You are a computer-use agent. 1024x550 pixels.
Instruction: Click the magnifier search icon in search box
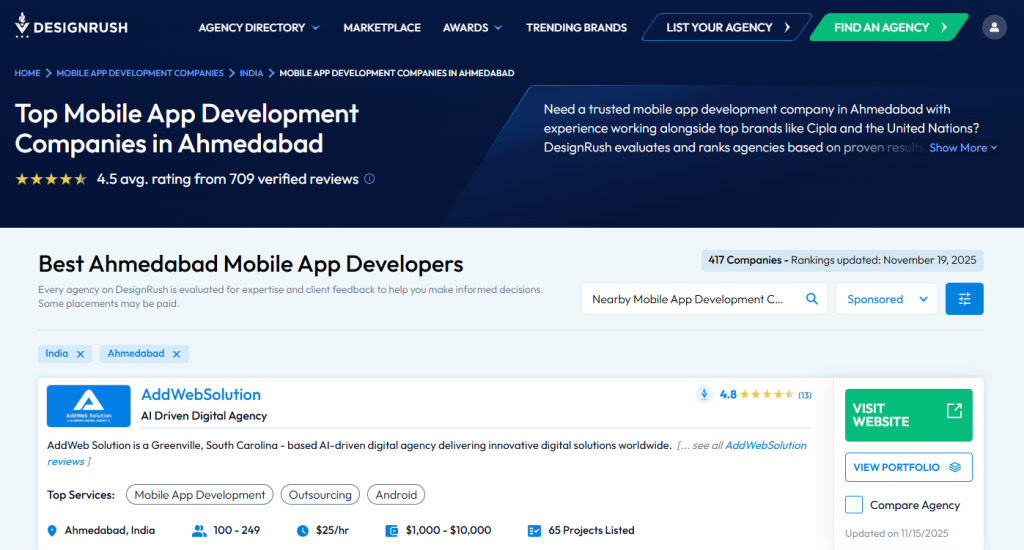812,299
